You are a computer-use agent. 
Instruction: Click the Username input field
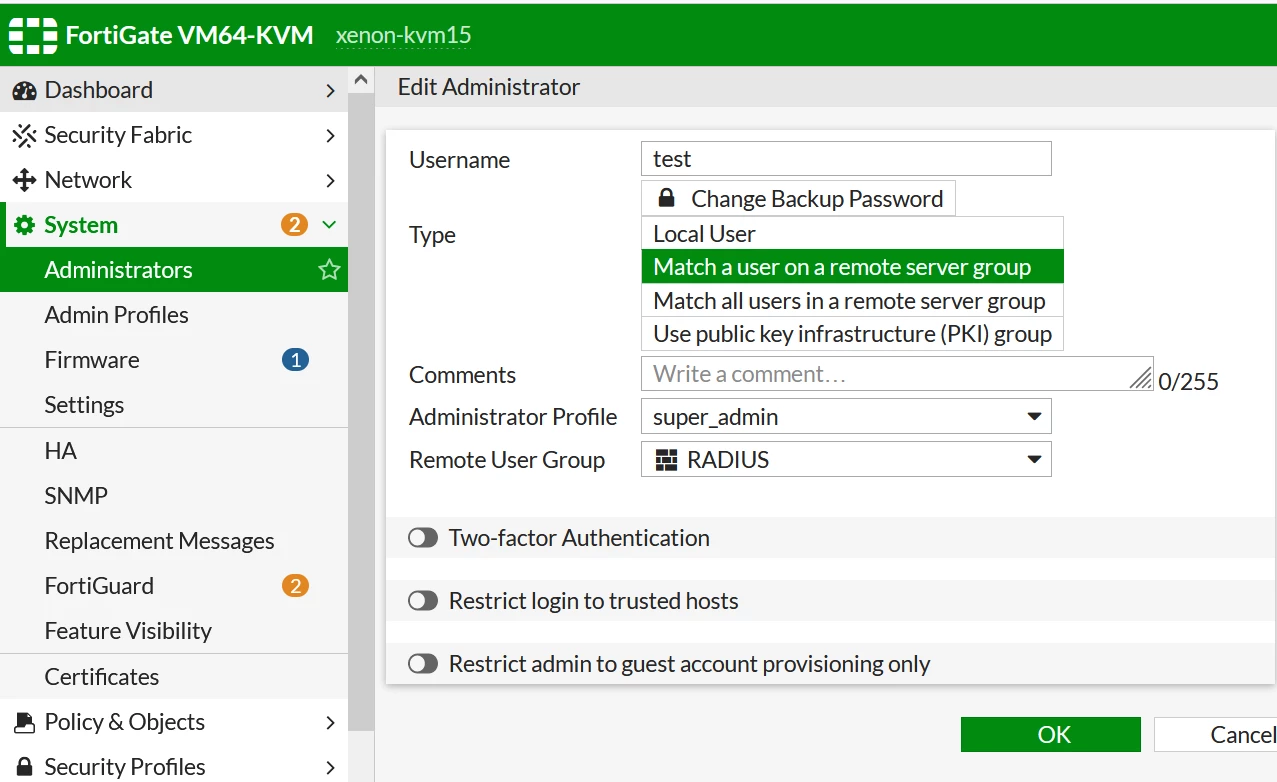tap(846, 159)
